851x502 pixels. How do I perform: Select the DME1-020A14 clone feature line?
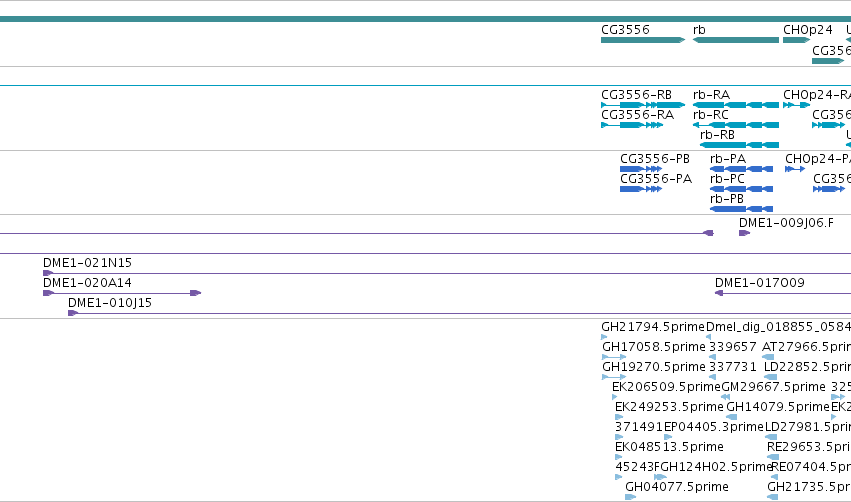pos(122,293)
